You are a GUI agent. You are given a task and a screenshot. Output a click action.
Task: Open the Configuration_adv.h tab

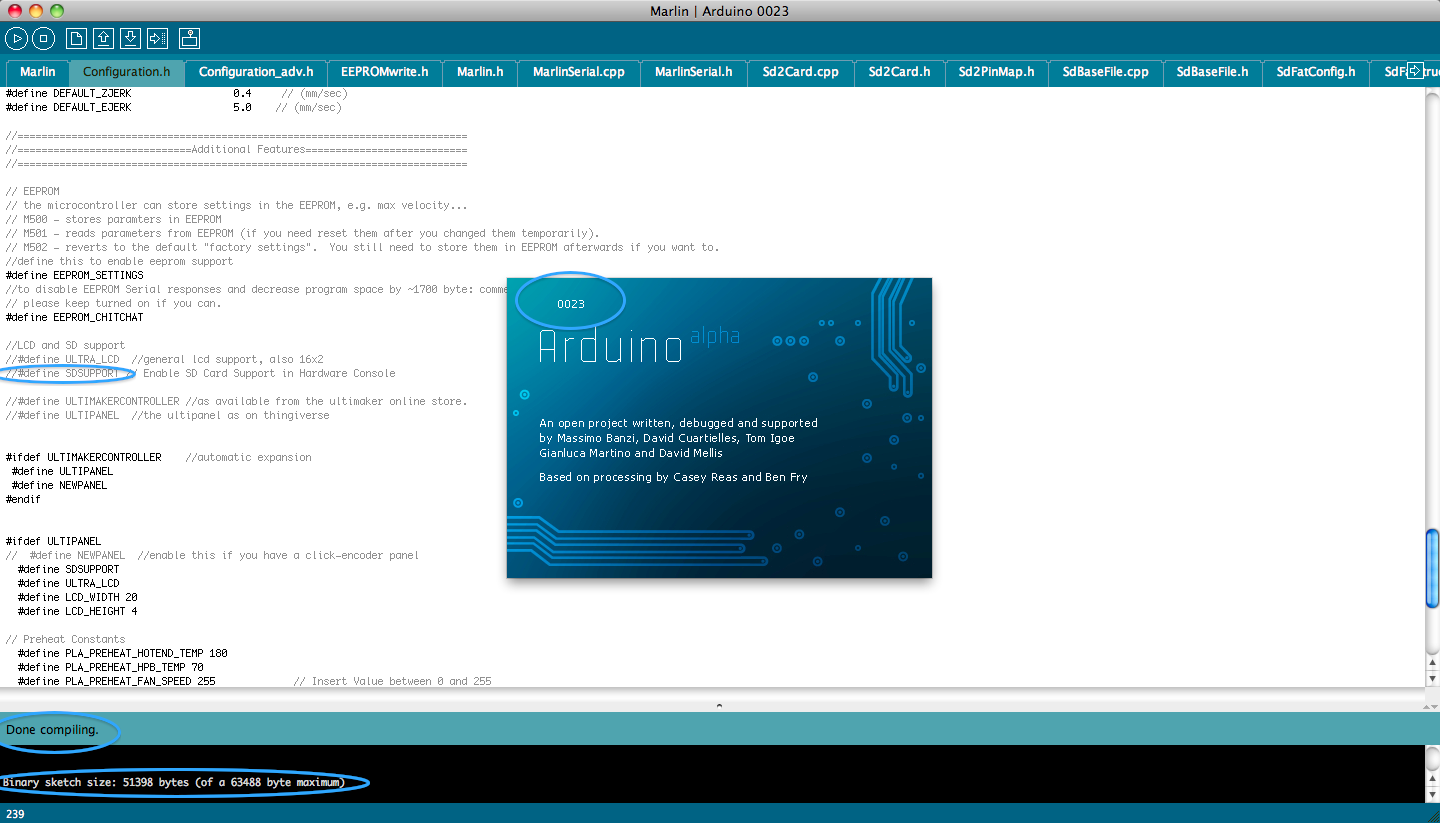[x=256, y=72]
